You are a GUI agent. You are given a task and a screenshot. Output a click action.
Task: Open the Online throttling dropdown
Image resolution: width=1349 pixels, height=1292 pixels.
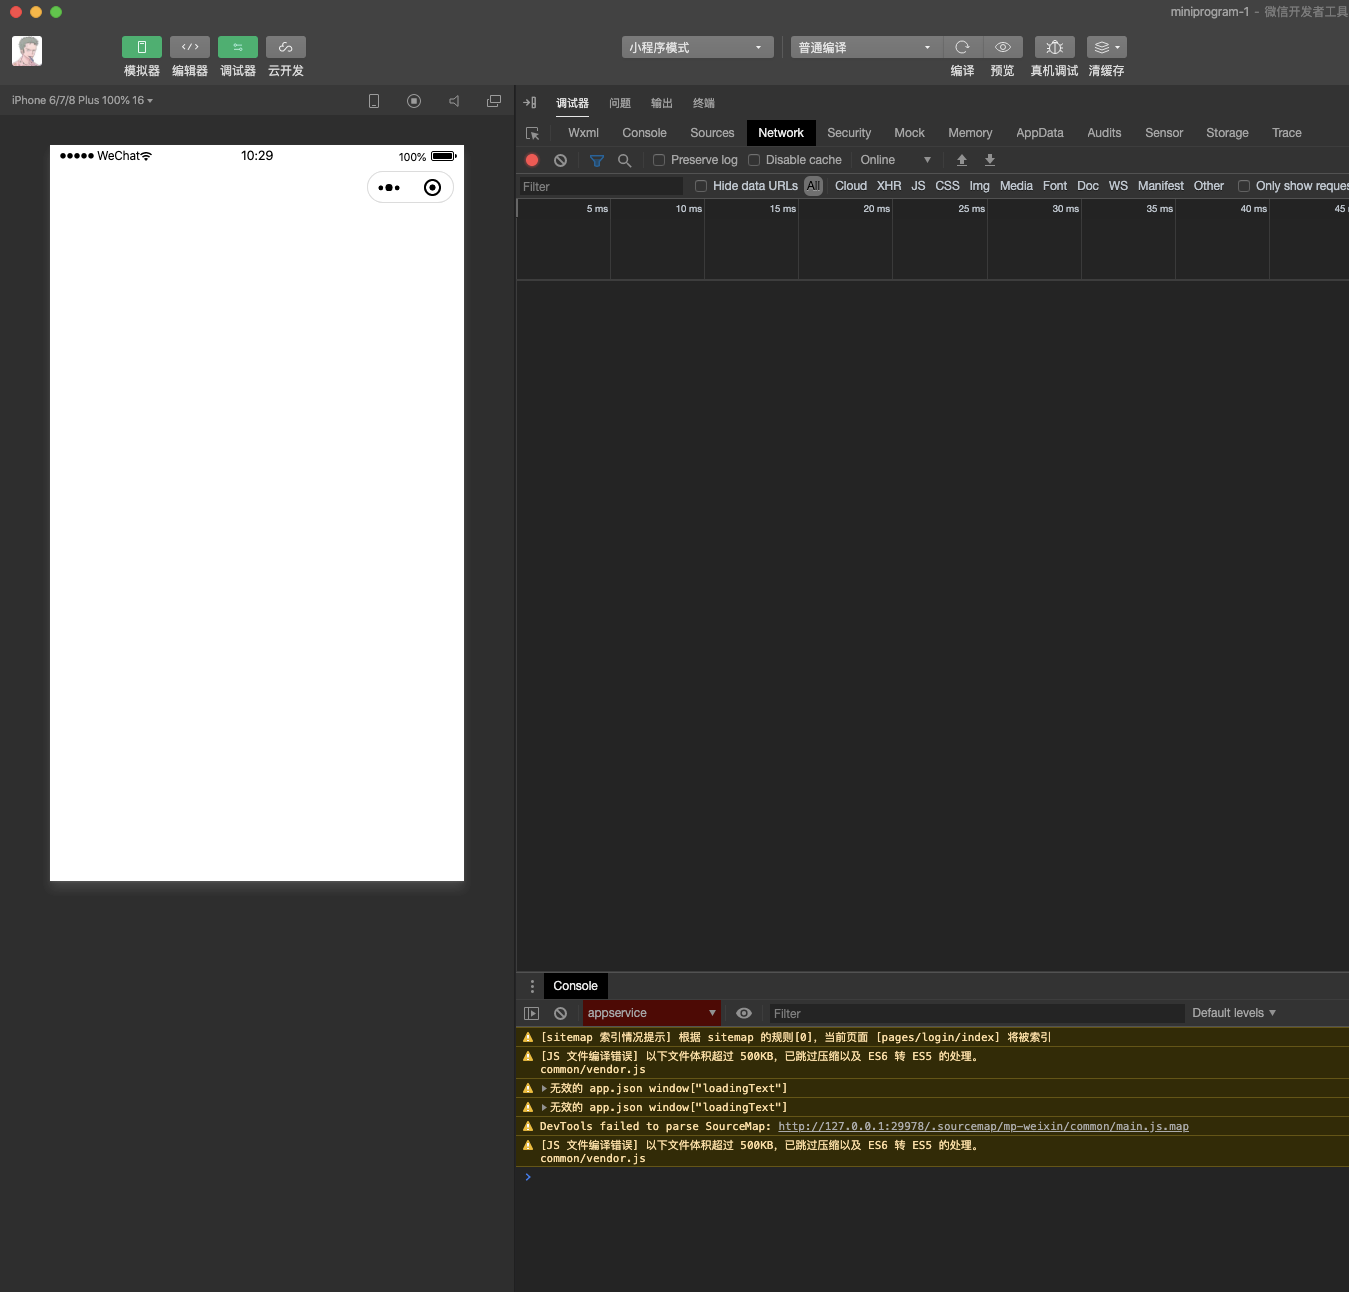point(895,160)
